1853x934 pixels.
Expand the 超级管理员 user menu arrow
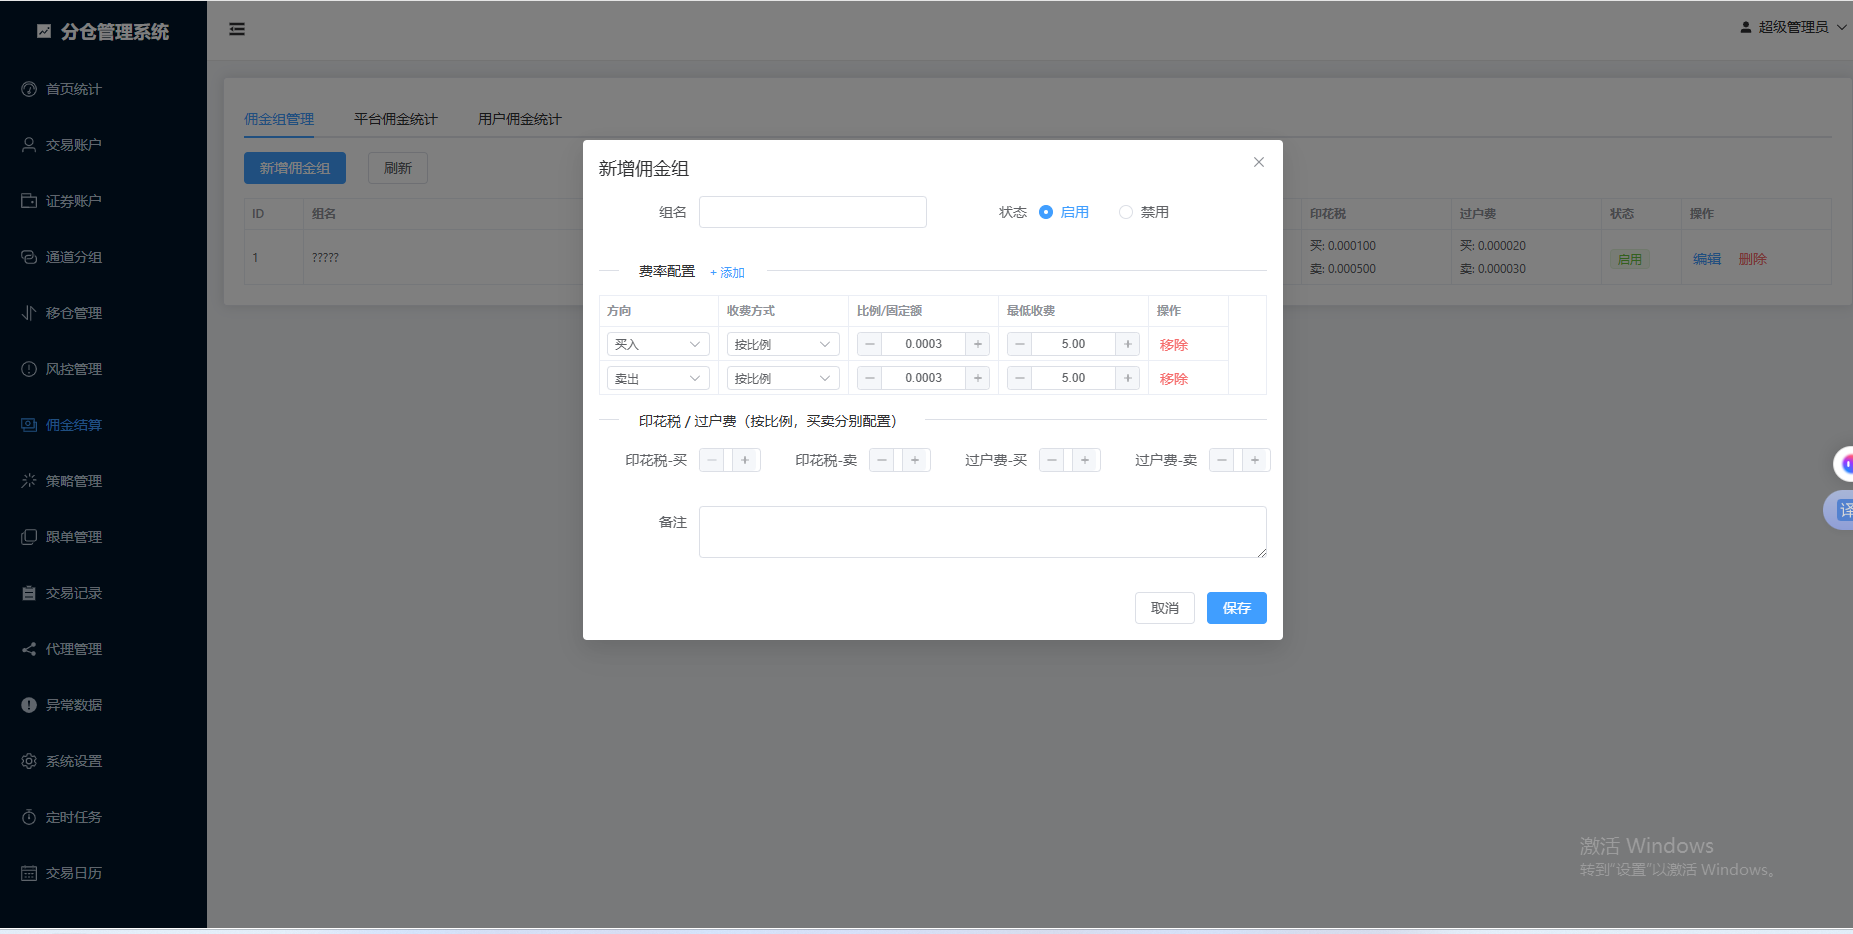click(x=1842, y=27)
